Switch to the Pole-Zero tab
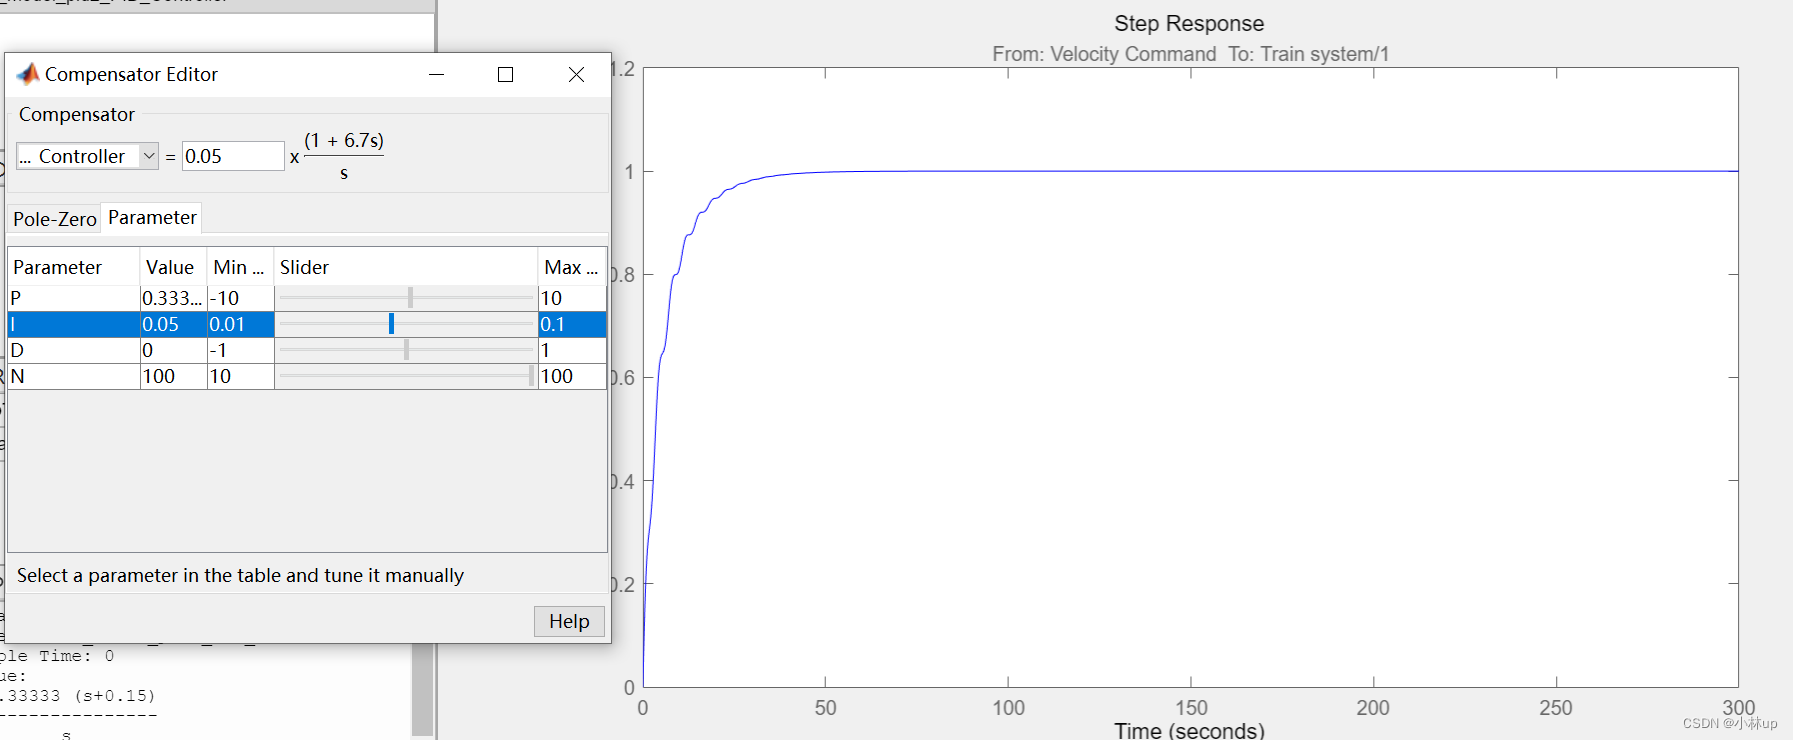Image resolution: width=1793 pixels, height=740 pixels. click(x=55, y=219)
